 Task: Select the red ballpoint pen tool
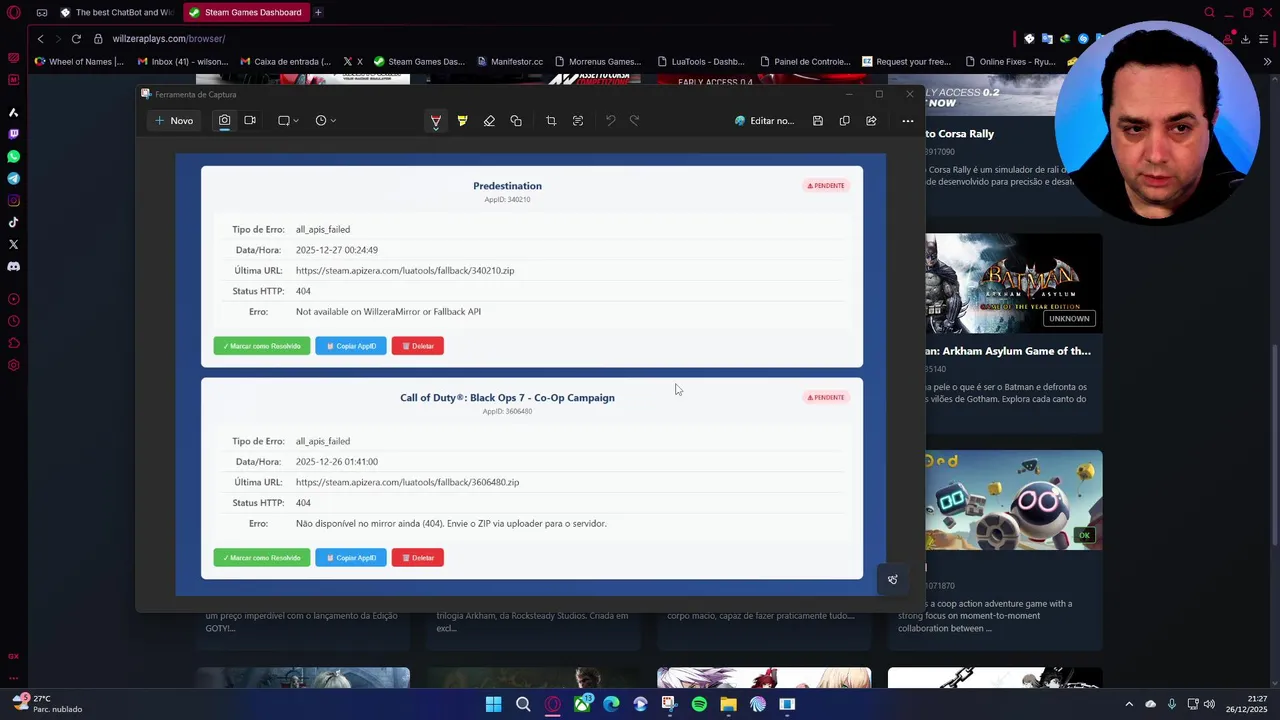[436, 121]
